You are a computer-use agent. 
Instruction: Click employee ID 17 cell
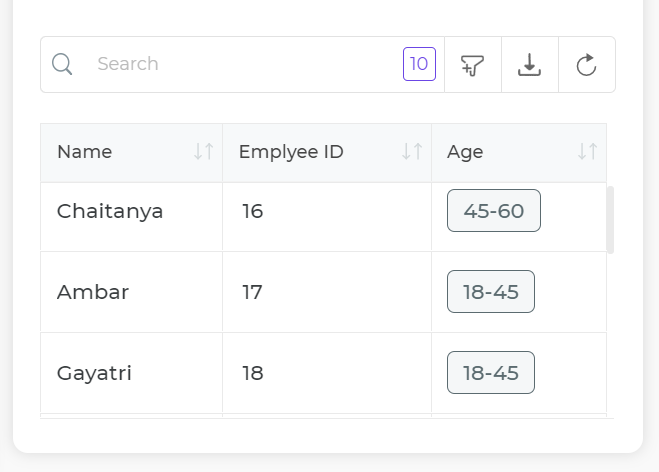(x=252, y=292)
